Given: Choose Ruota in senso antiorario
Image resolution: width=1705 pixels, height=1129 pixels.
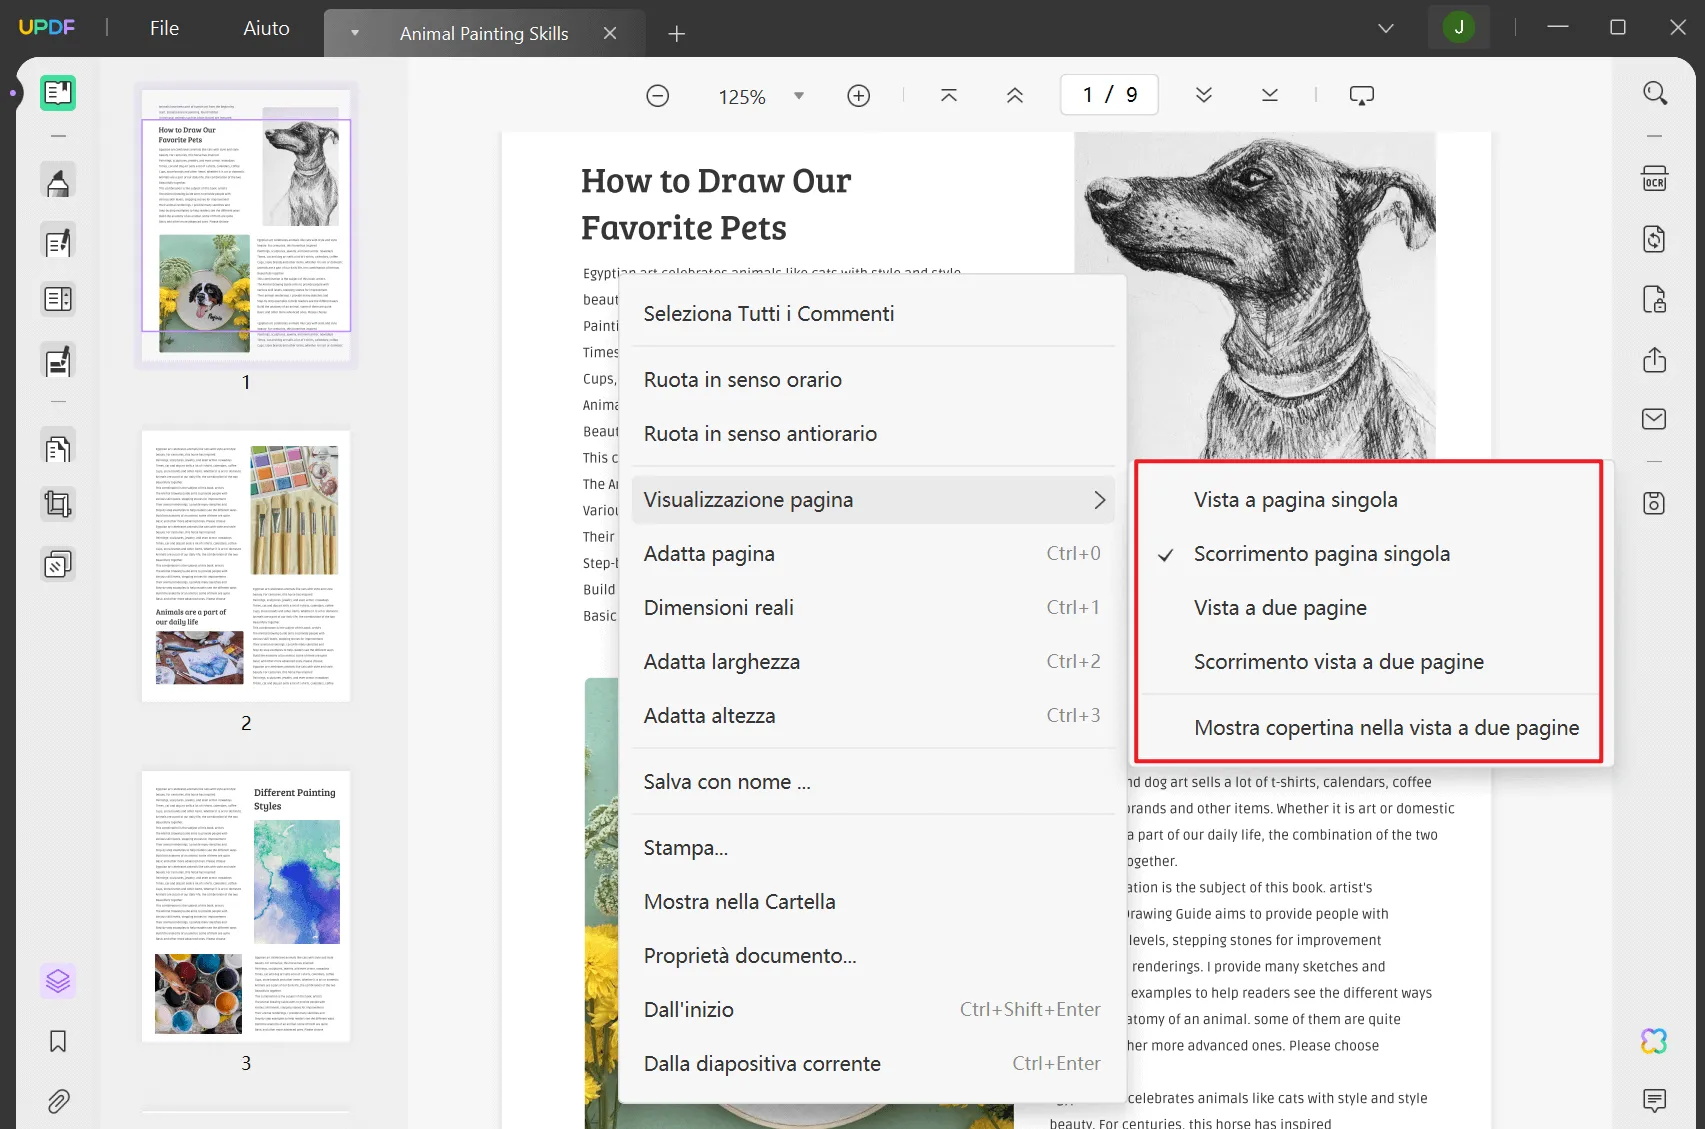Looking at the screenshot, I should tap(873, 434).
